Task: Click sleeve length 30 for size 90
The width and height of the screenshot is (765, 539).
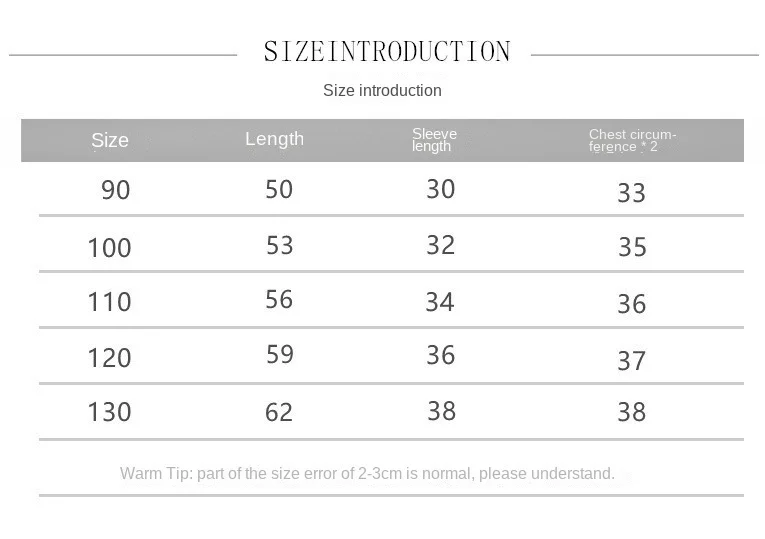Action: [440, 189]
